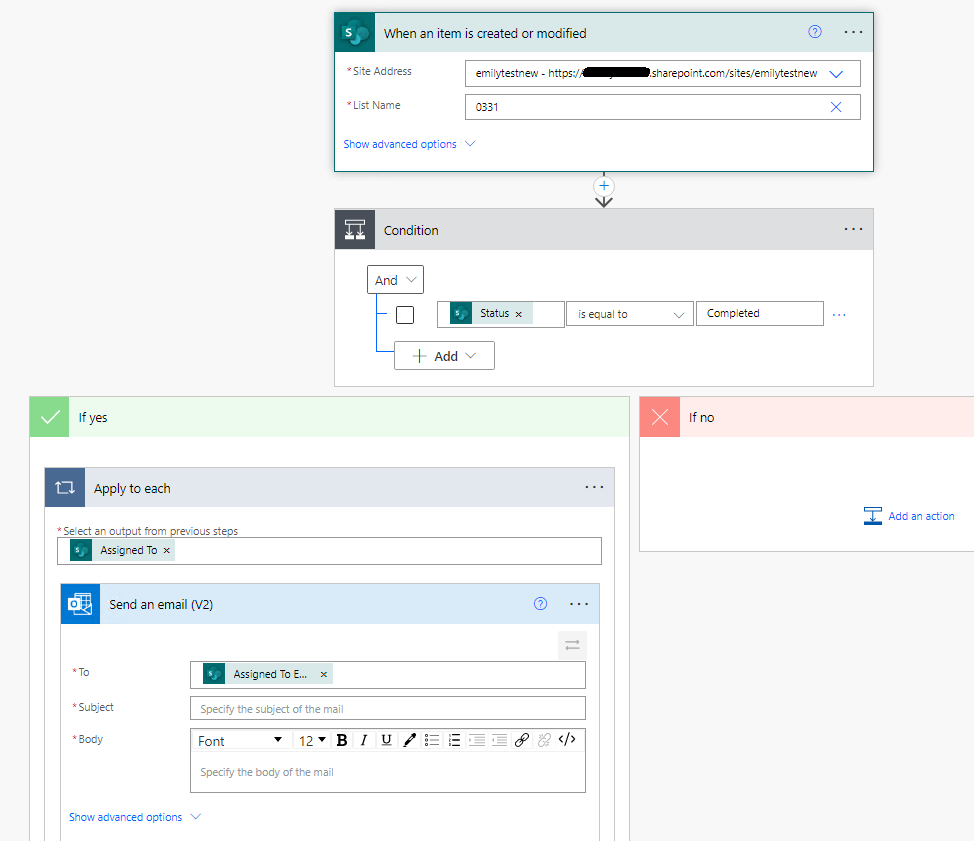Click the Add button in the Condition

point(443,355)
